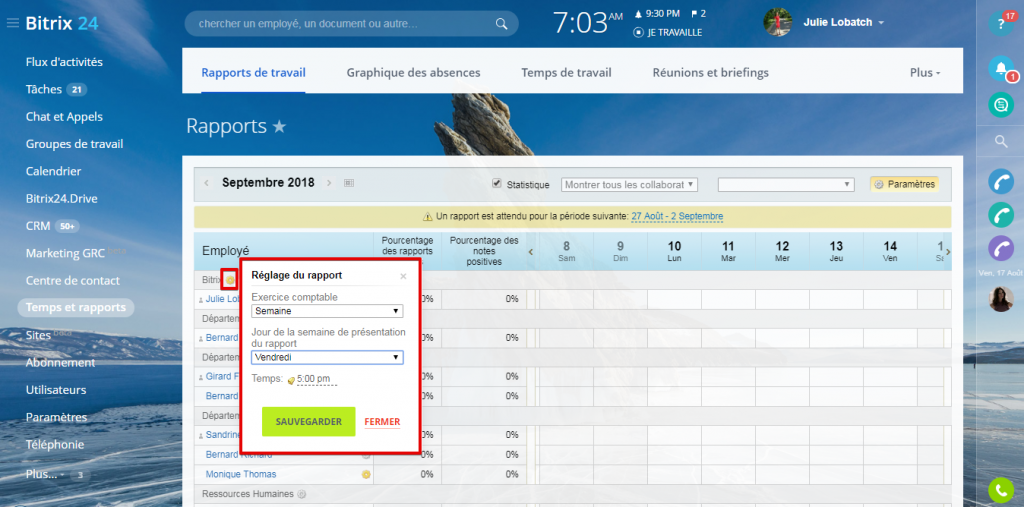1024x507 pixels.
Task: Open Groupes de travail in the sidebar
Action: (74, 144)
